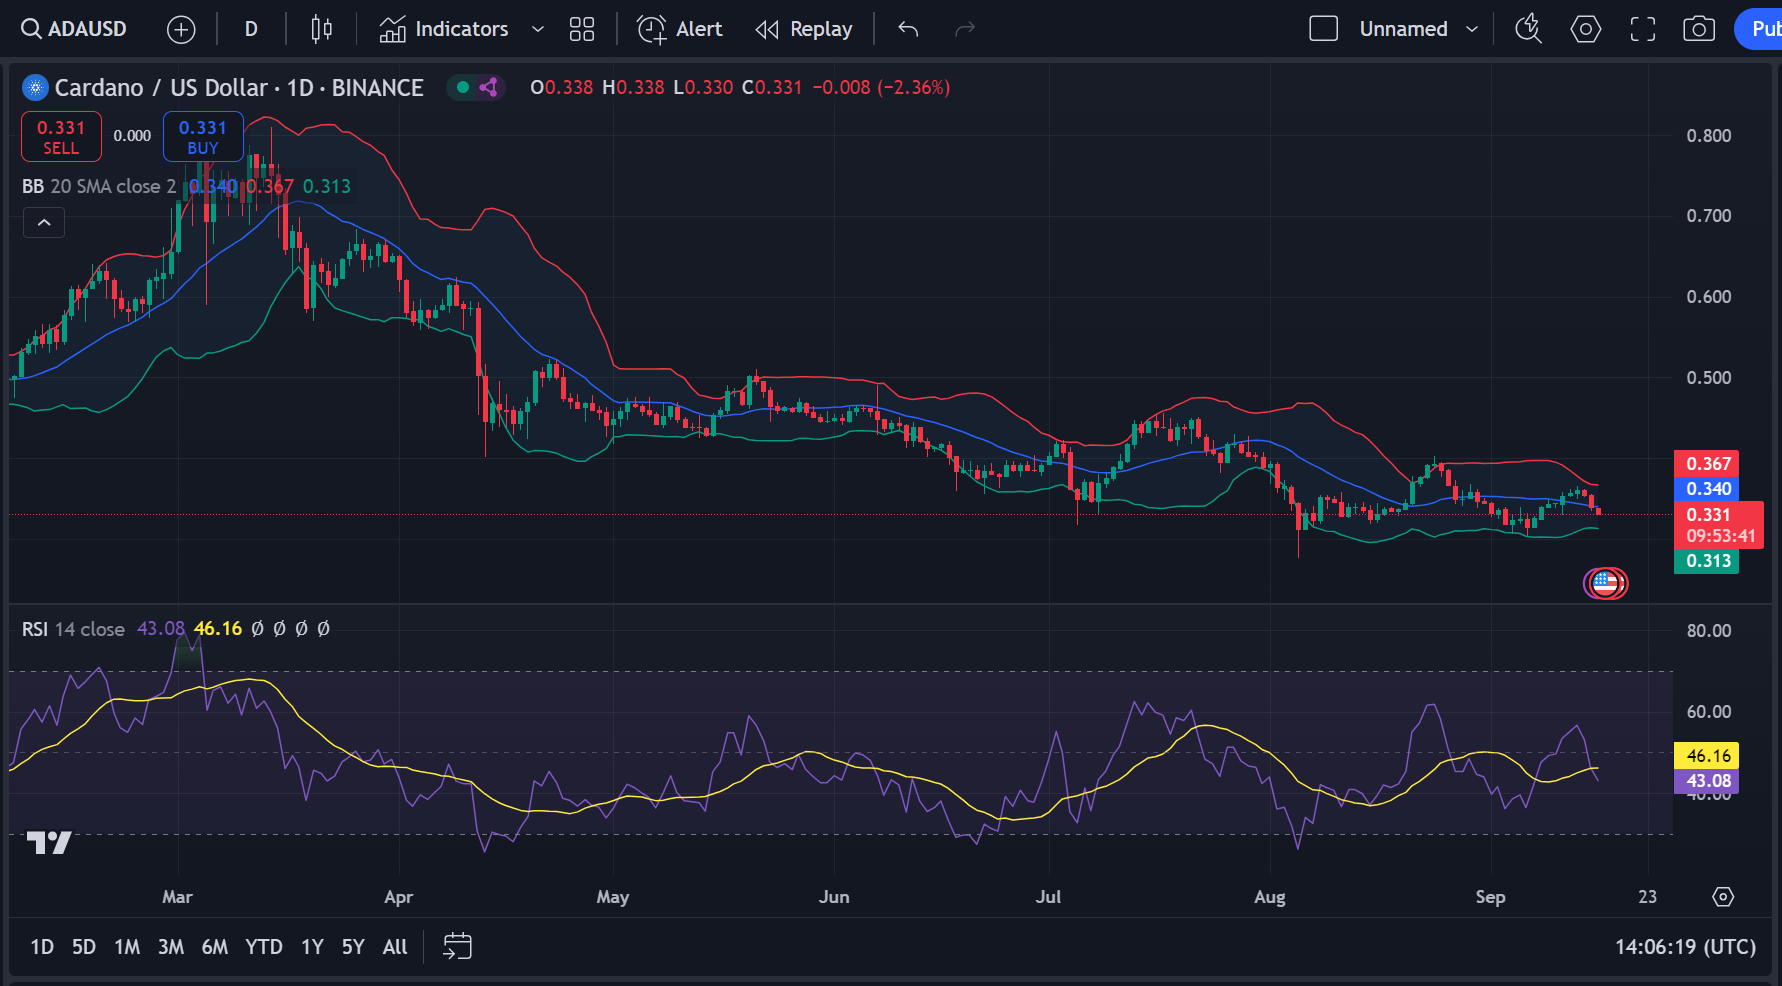Open the ADAUSD symbol search
This screenshot has height=986, width=1782.
pos(75,29)
